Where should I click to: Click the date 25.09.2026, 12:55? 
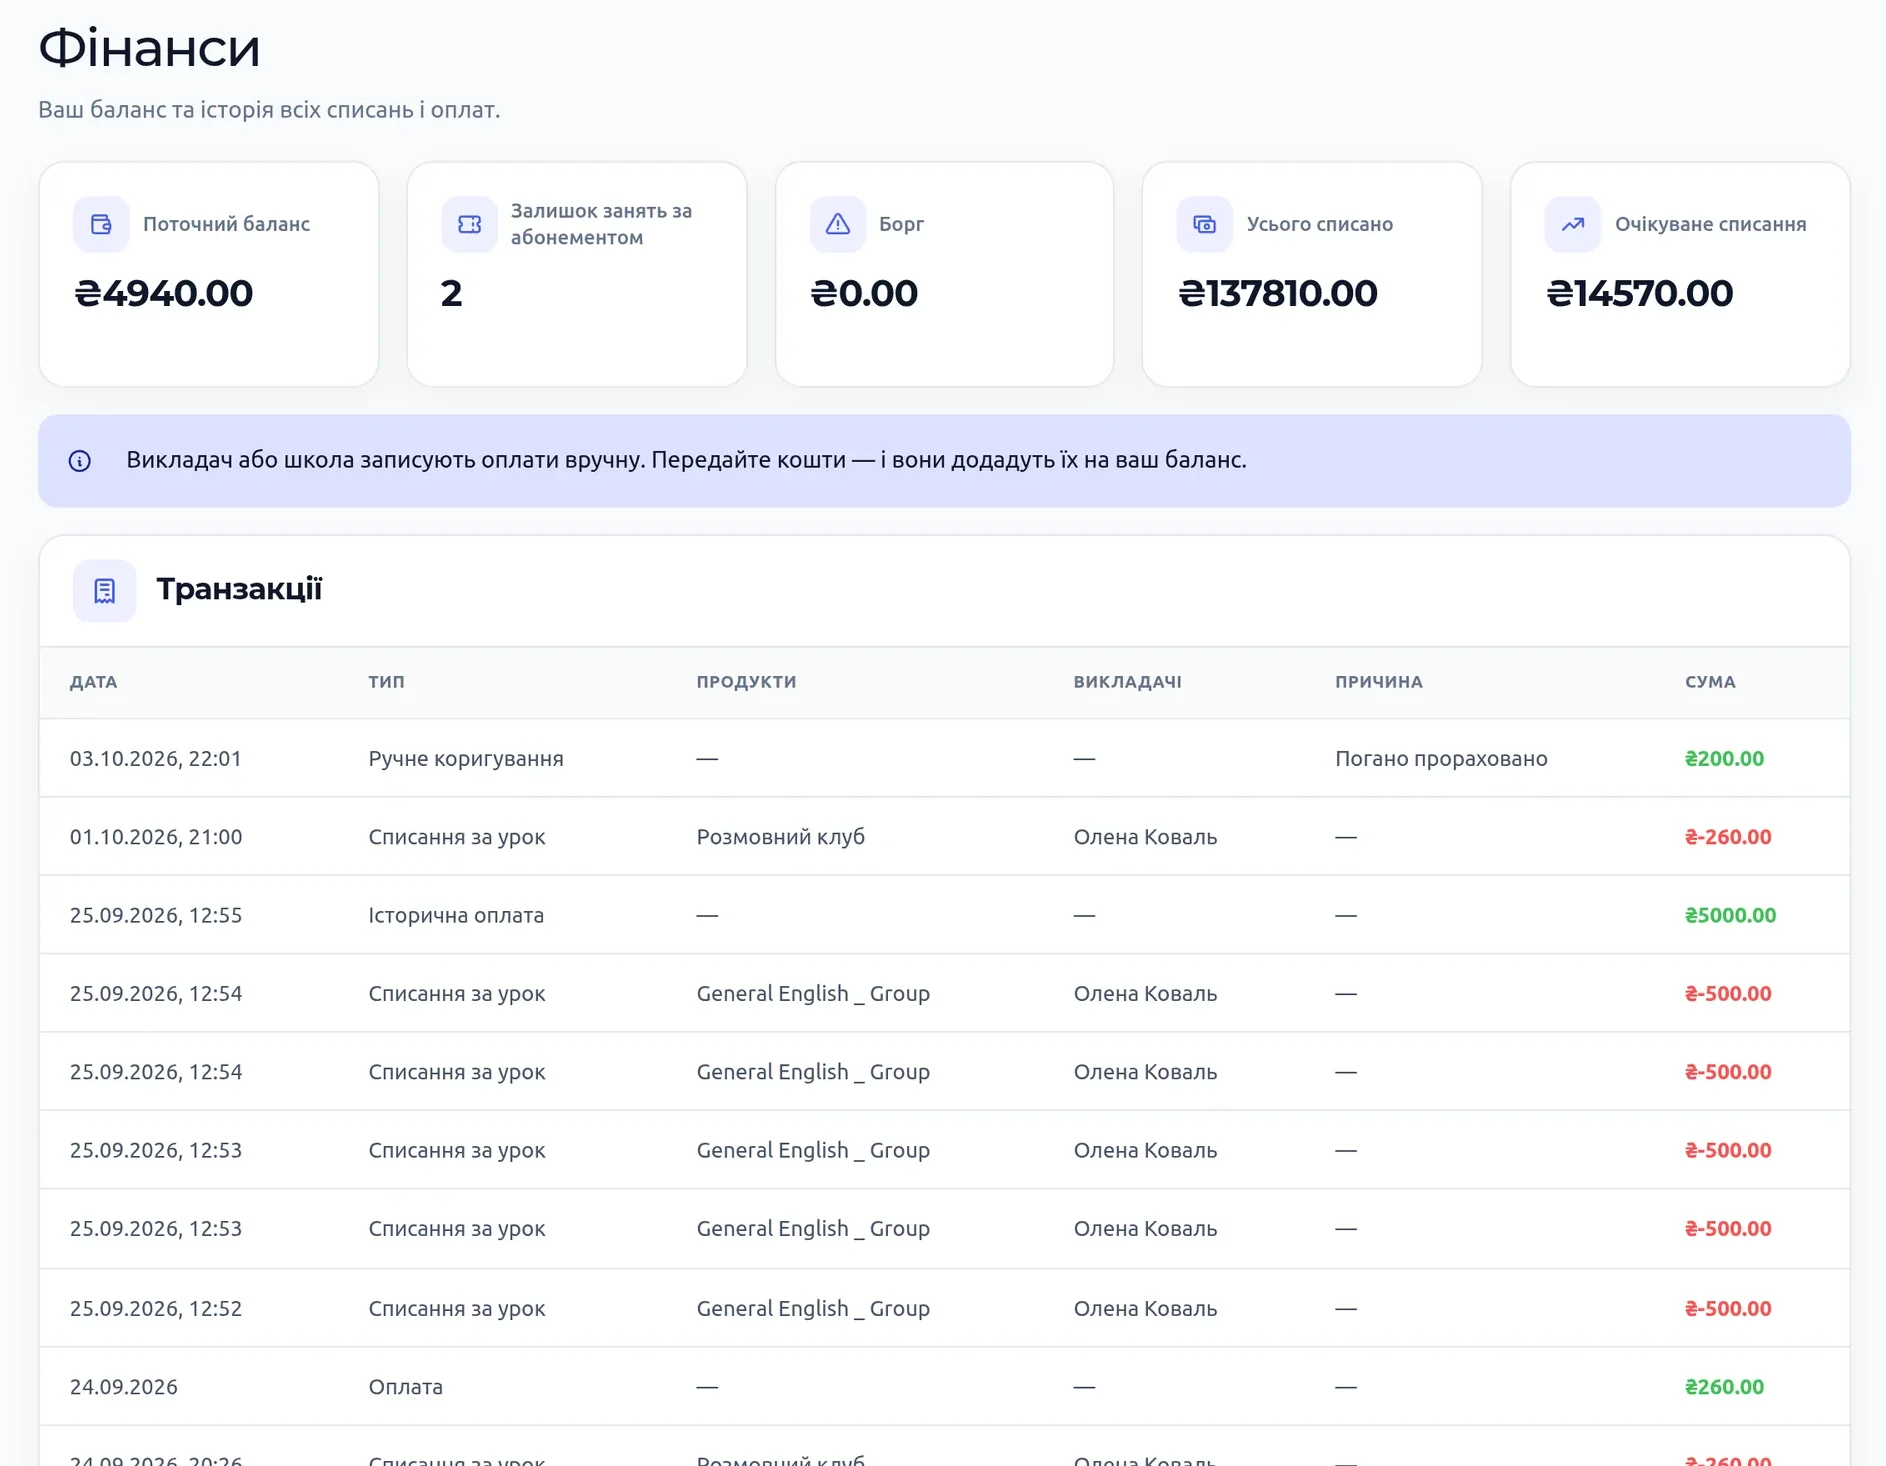click(156, 915)
